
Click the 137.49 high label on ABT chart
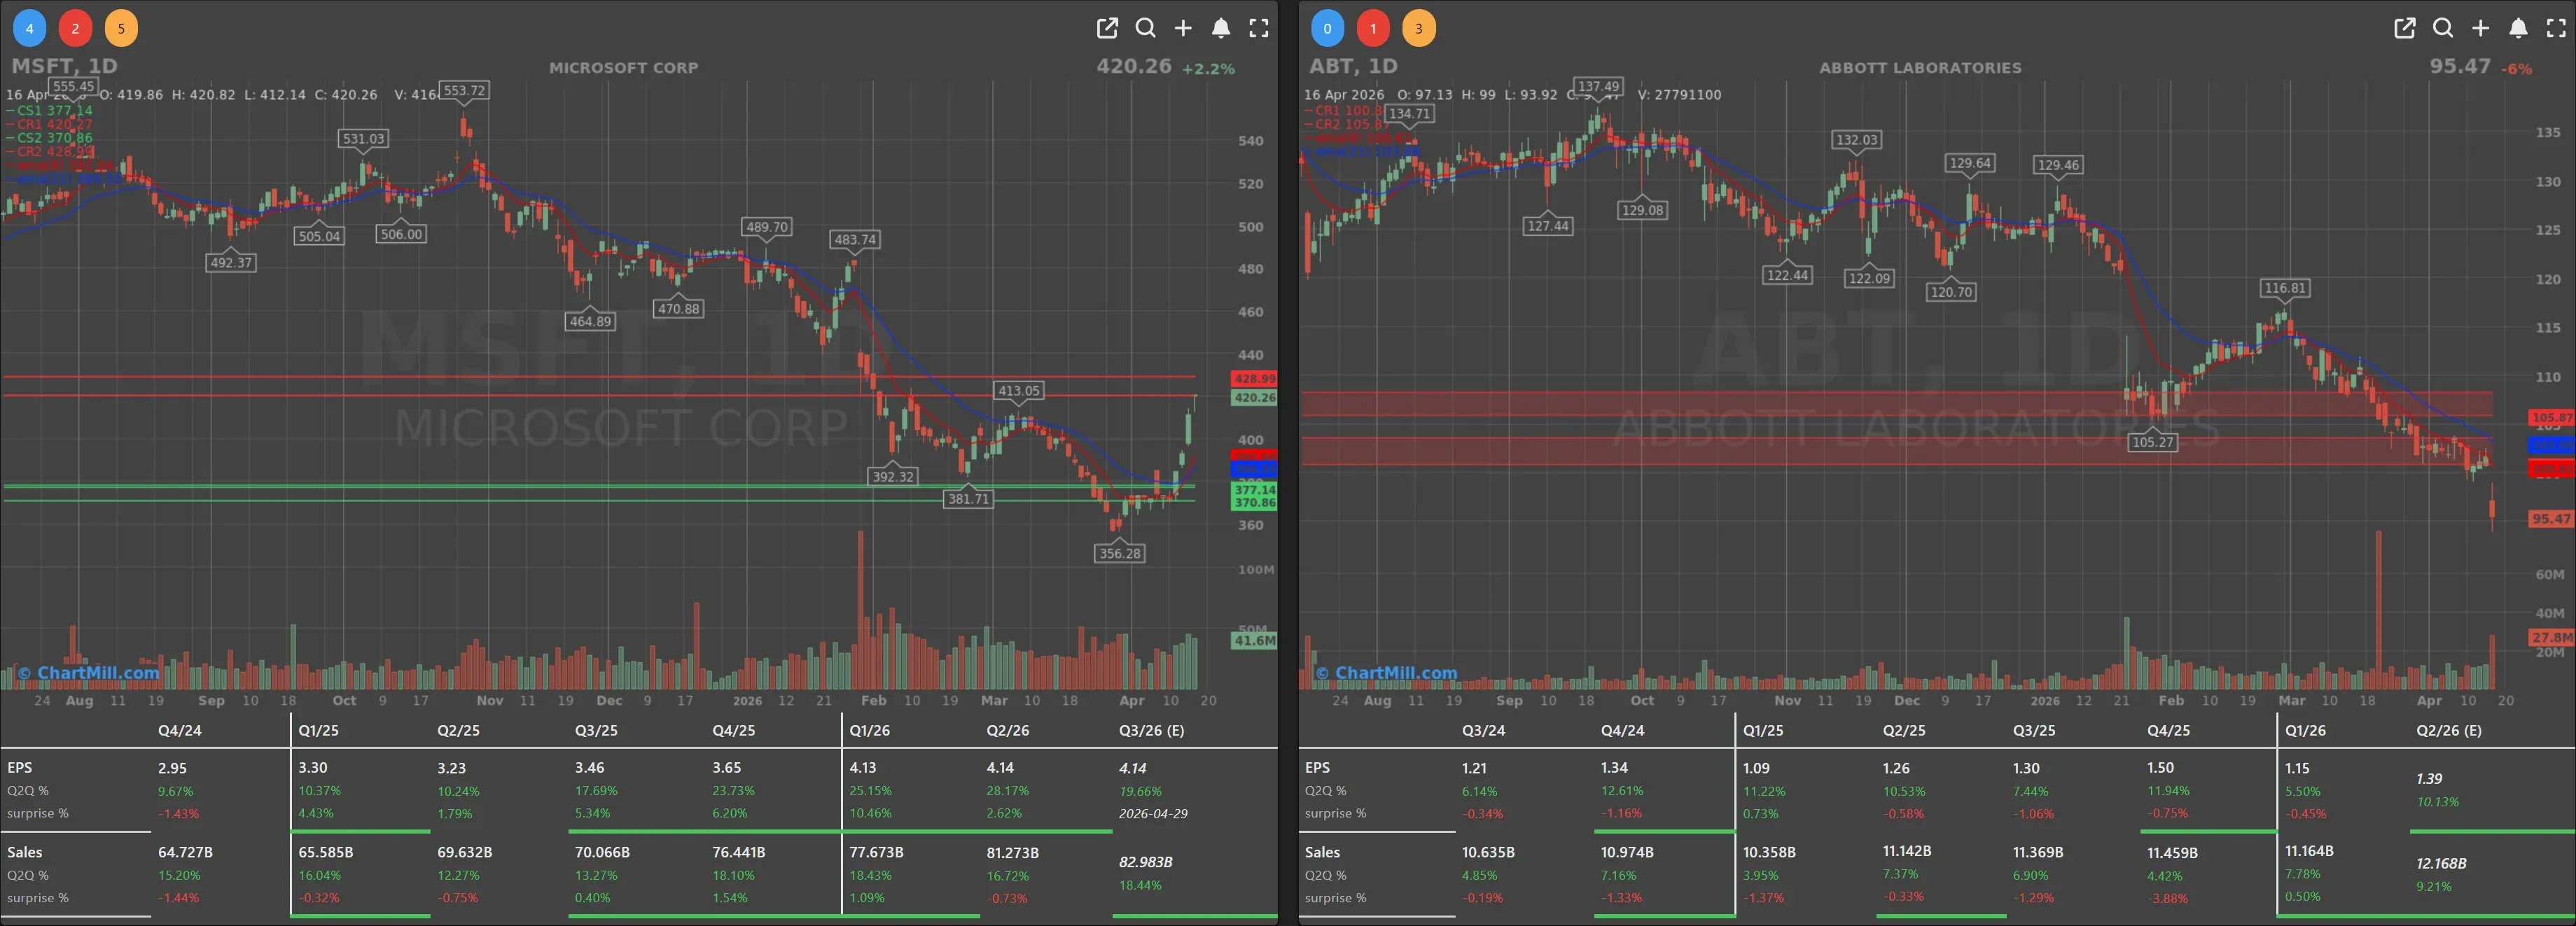click(1597, 87)
